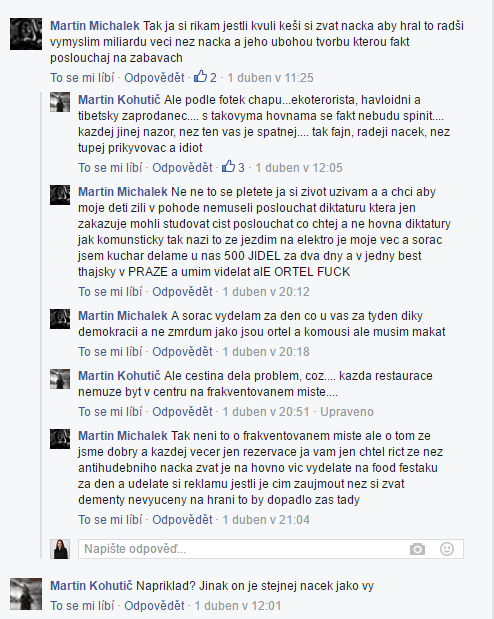Screen dimensions: 494x619
Task: Open Martin Michalek name on 'Tak neni to' reply
Action: [123, 436]
